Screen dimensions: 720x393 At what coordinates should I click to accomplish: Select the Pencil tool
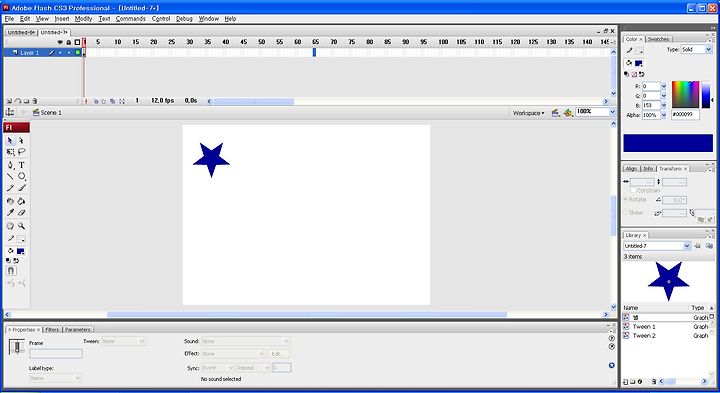tap(10, 188)
